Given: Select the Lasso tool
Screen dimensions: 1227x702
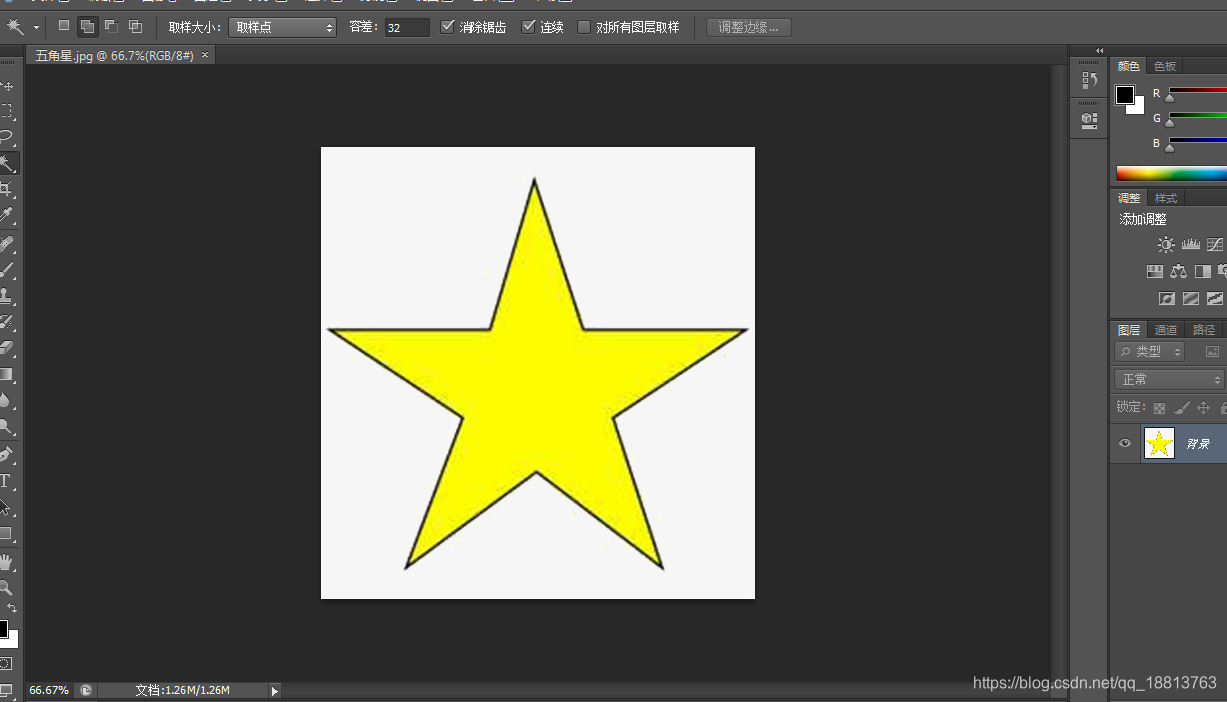Looking at the screenshot, I should pyautogui.click(x=7, y=137).
